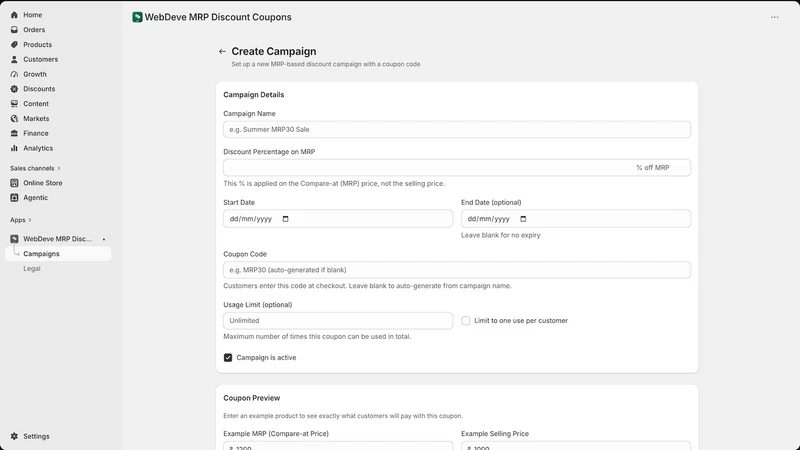The image size is (800, 450).
Task: Click the Discount Percentage on MRP field
Action: click(x=457, y=167)
